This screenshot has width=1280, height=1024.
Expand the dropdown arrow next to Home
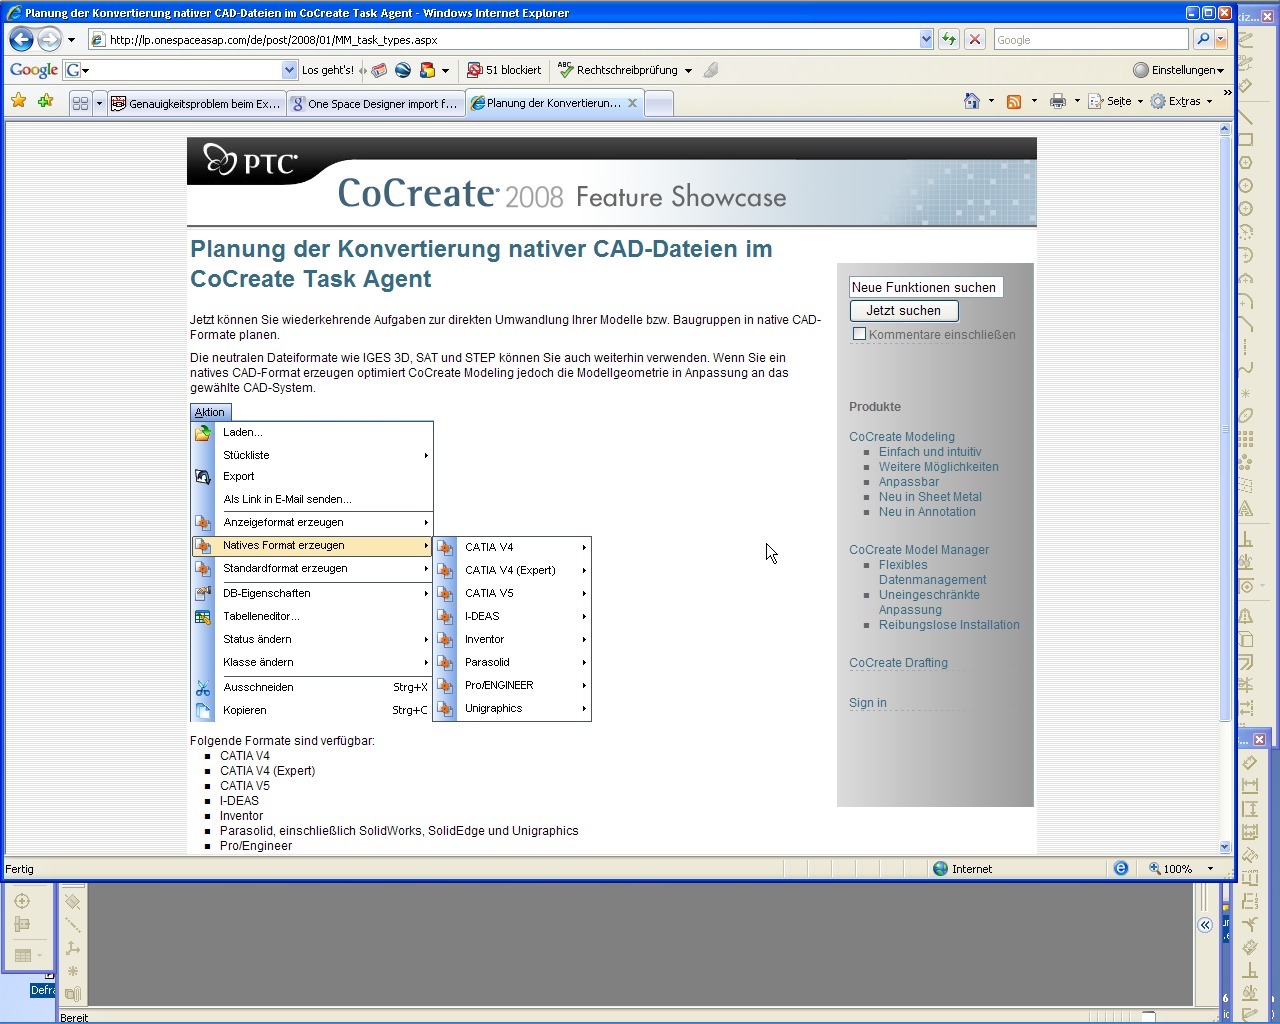(991, 101)
